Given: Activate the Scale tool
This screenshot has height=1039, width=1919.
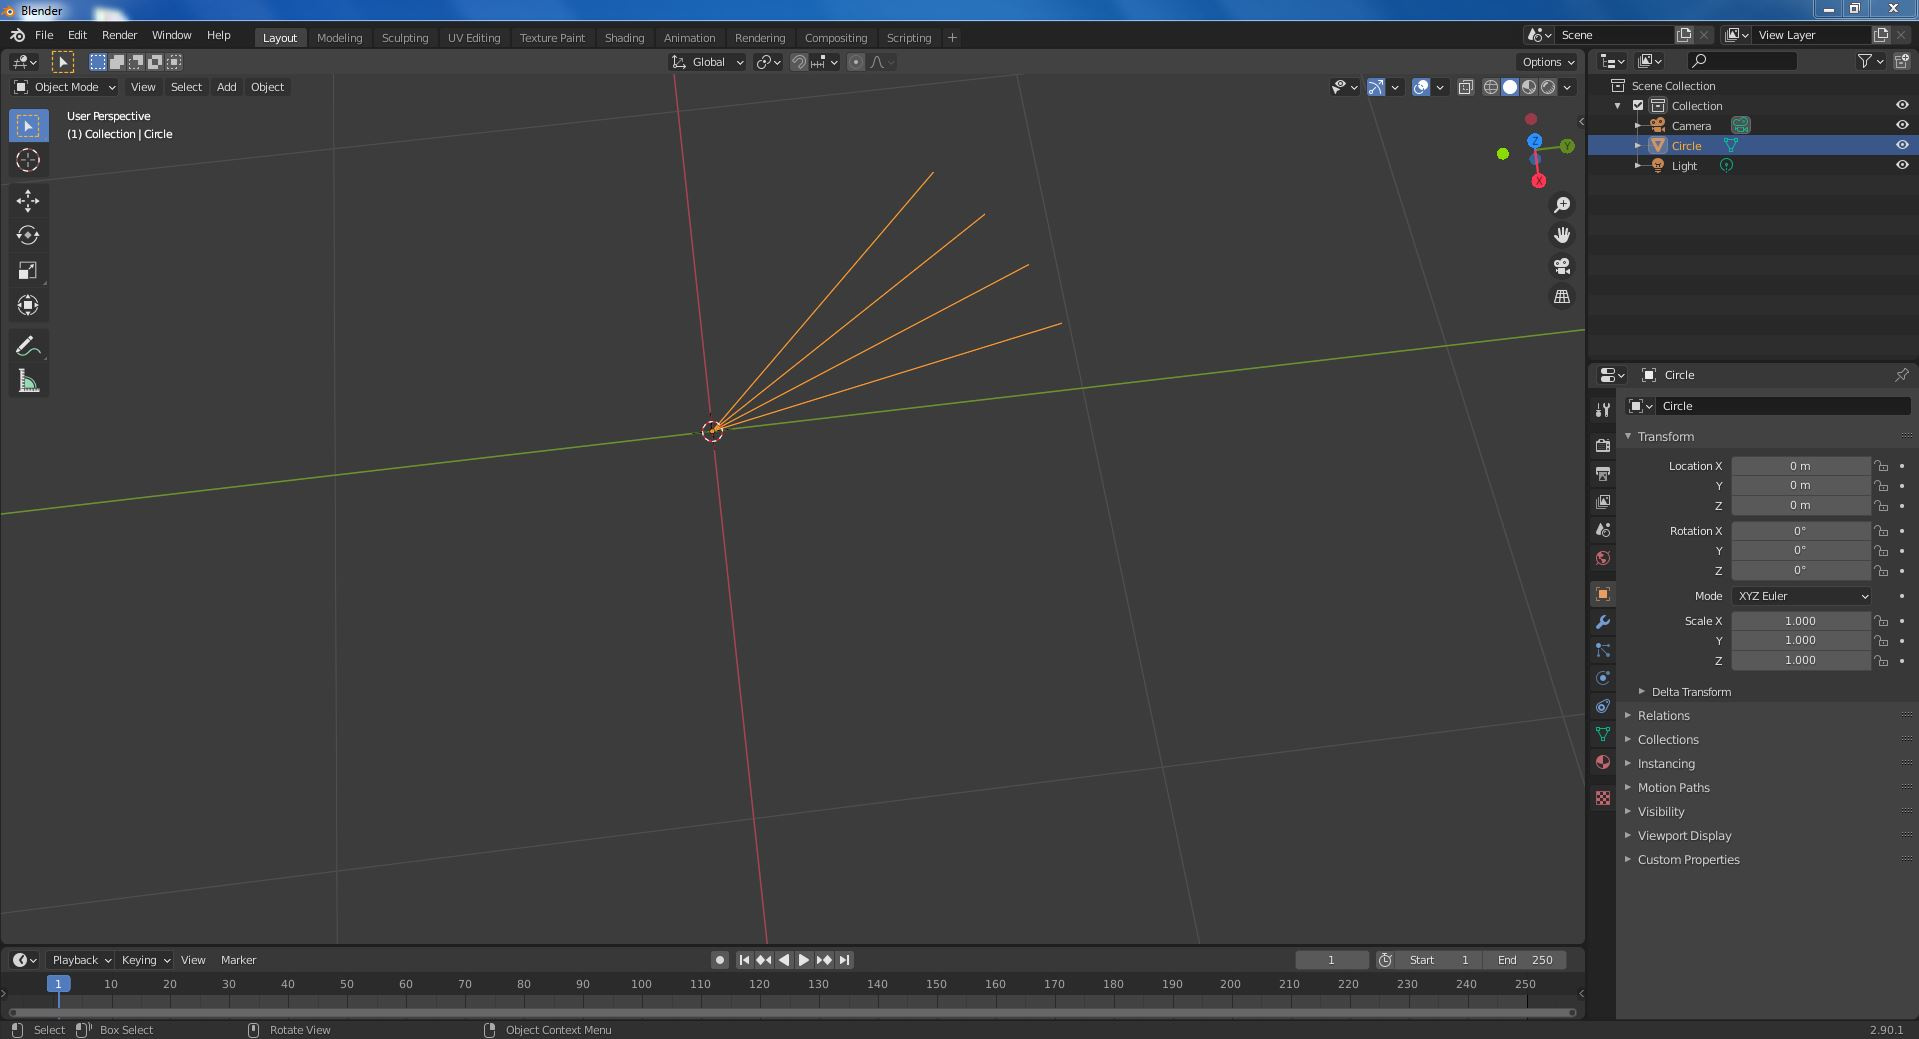Looking at the screenshot, I should pyautogui.click(x=28, y=271).
